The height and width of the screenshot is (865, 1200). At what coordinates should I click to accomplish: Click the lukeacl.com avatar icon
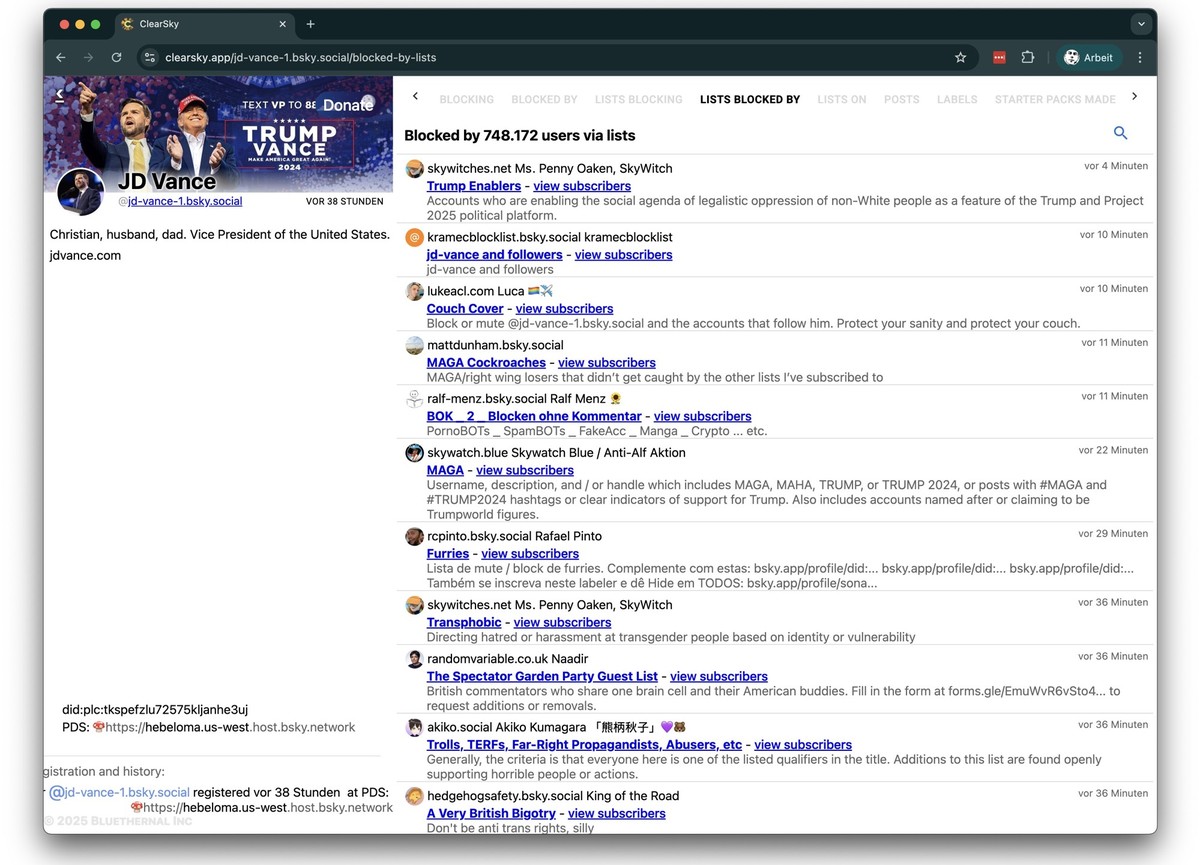coord(415,291)
